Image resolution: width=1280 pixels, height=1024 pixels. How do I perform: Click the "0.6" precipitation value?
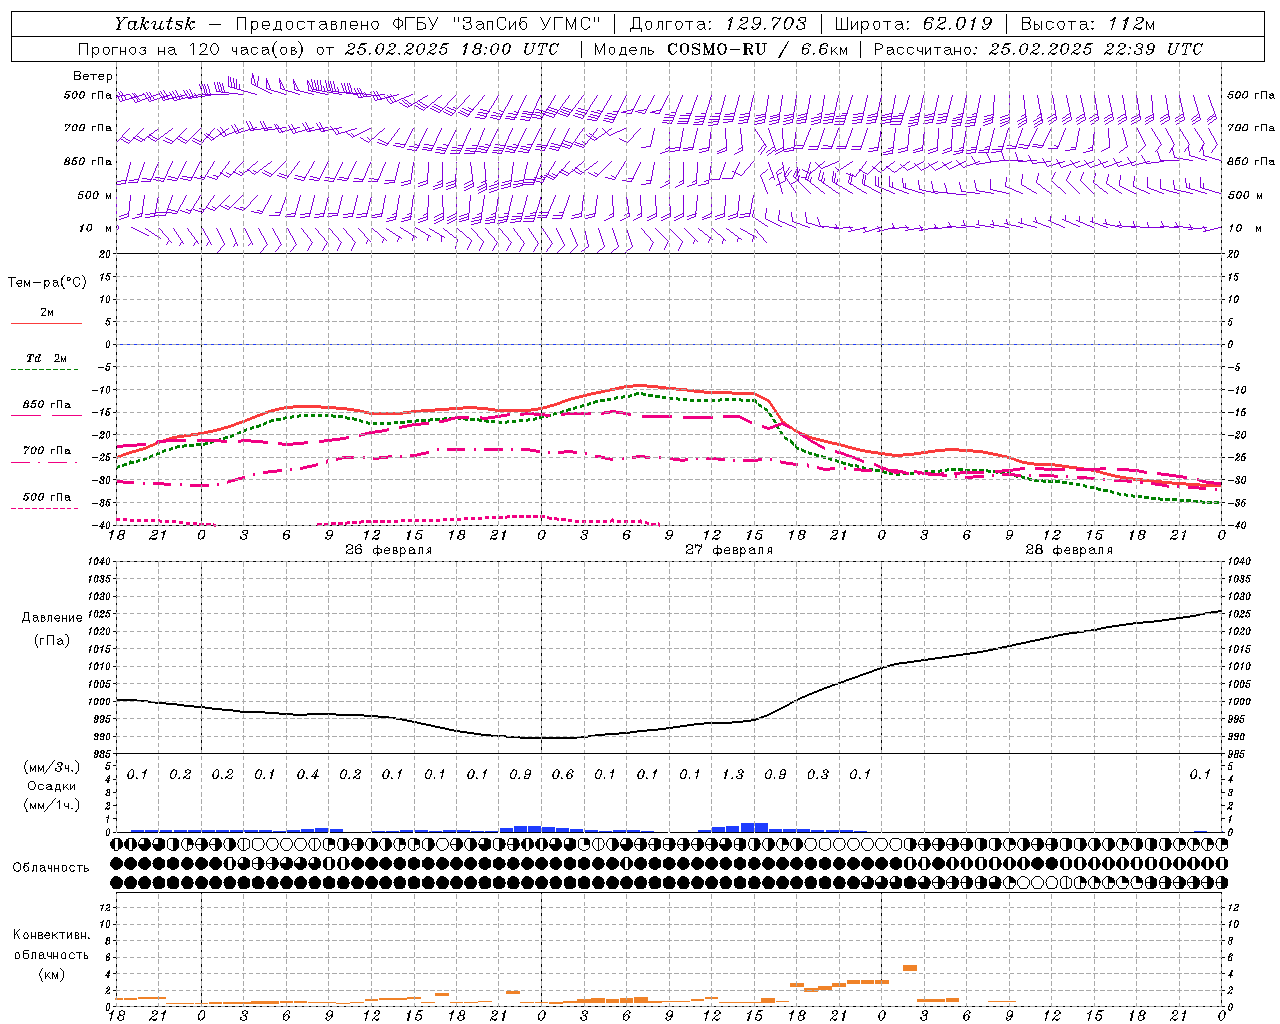tap(563, 774)
